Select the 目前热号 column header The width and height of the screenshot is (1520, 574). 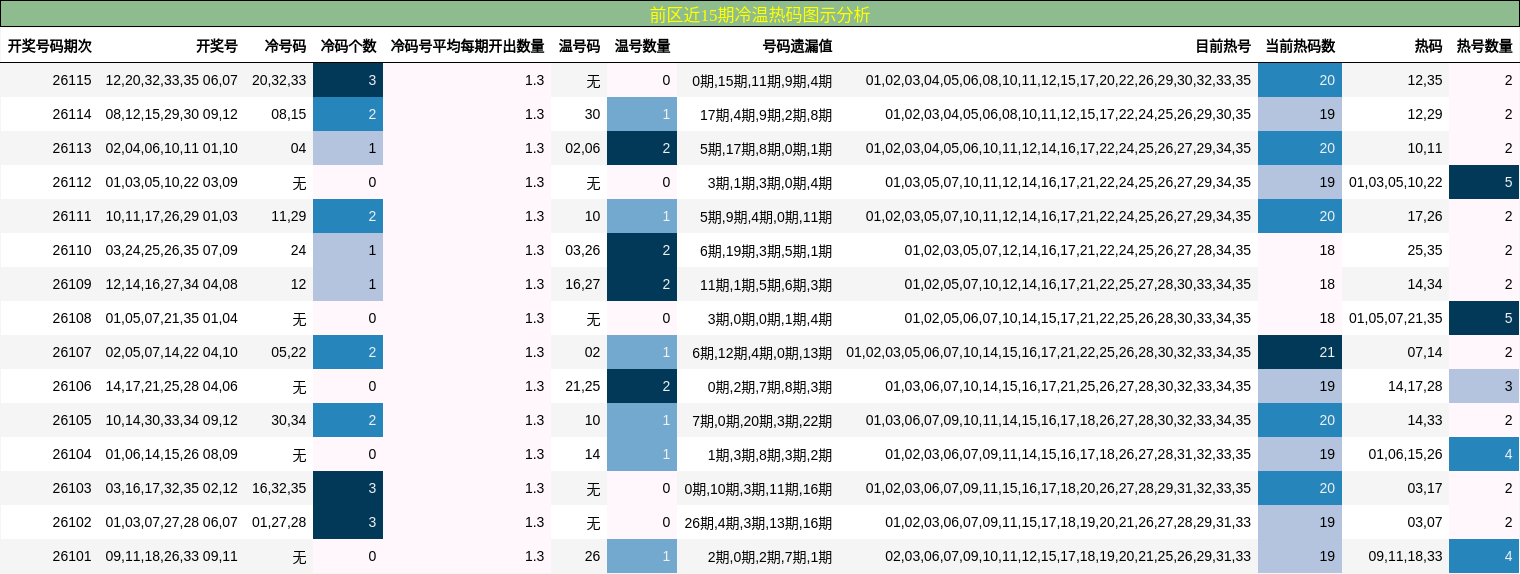[1223, 46]
